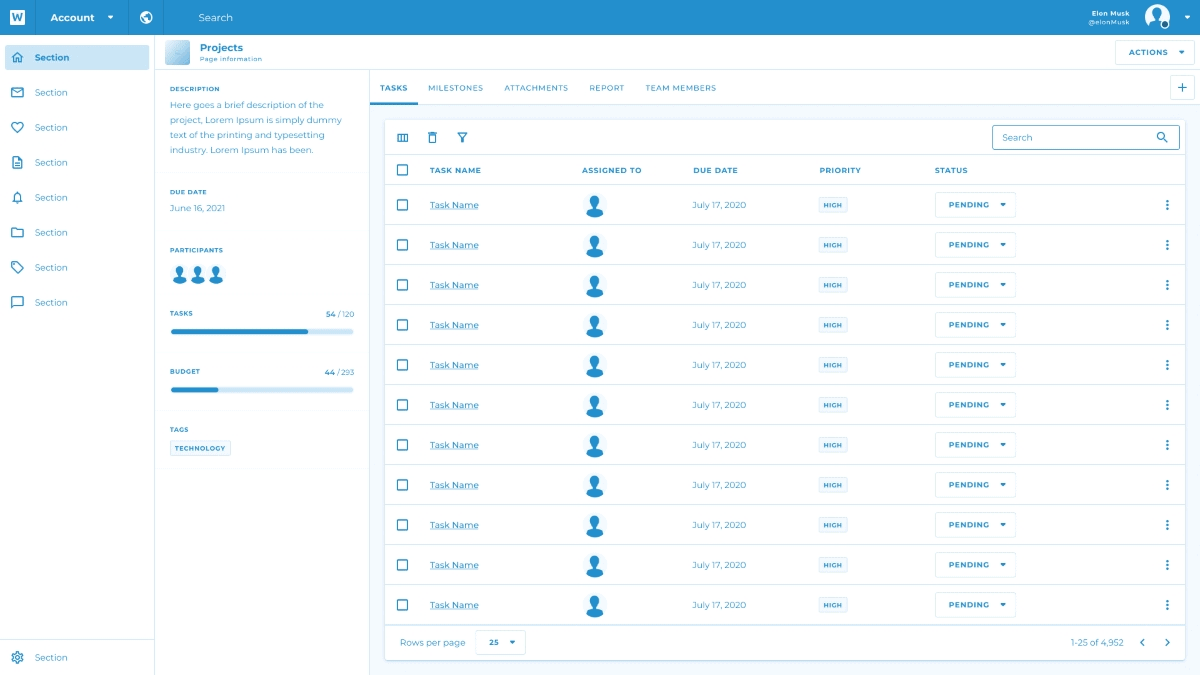Open three-dot menu of first task row
This screenshot has width=1200, height=675.
click(x=1167, y=205)
